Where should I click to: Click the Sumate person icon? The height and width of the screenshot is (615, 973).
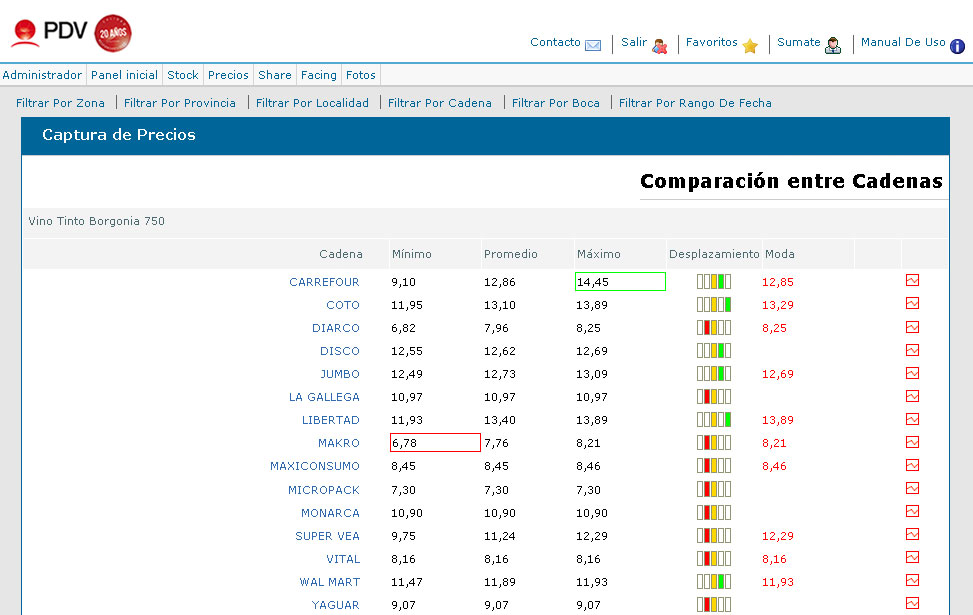pos(833,45)
